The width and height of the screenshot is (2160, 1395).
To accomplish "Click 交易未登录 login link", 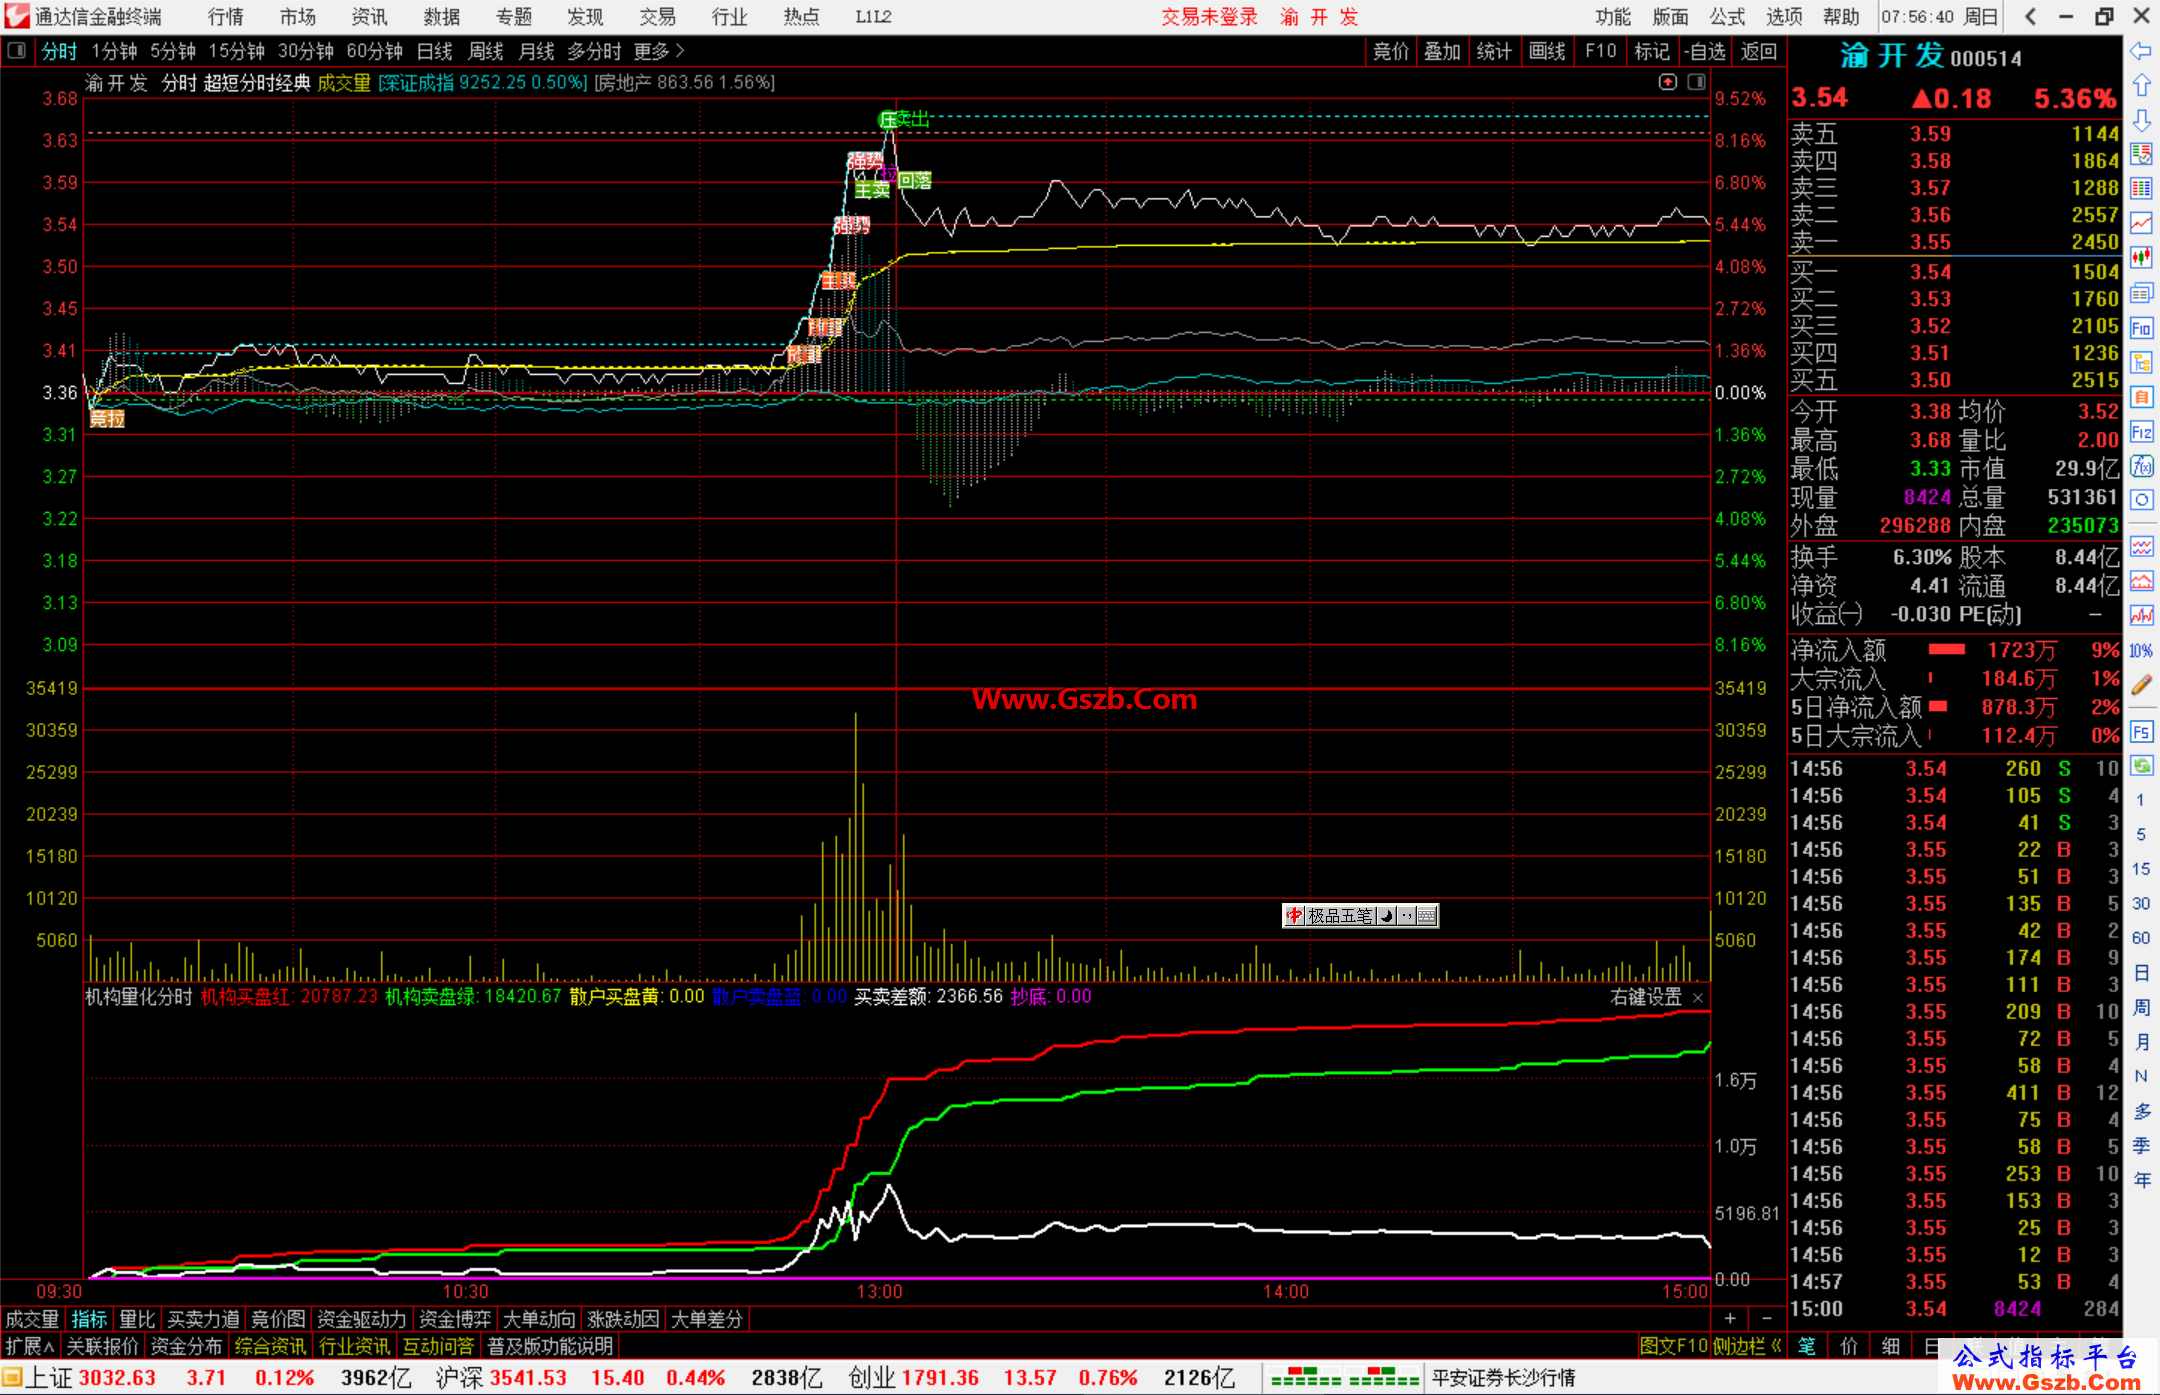I will pos(1209,17).
